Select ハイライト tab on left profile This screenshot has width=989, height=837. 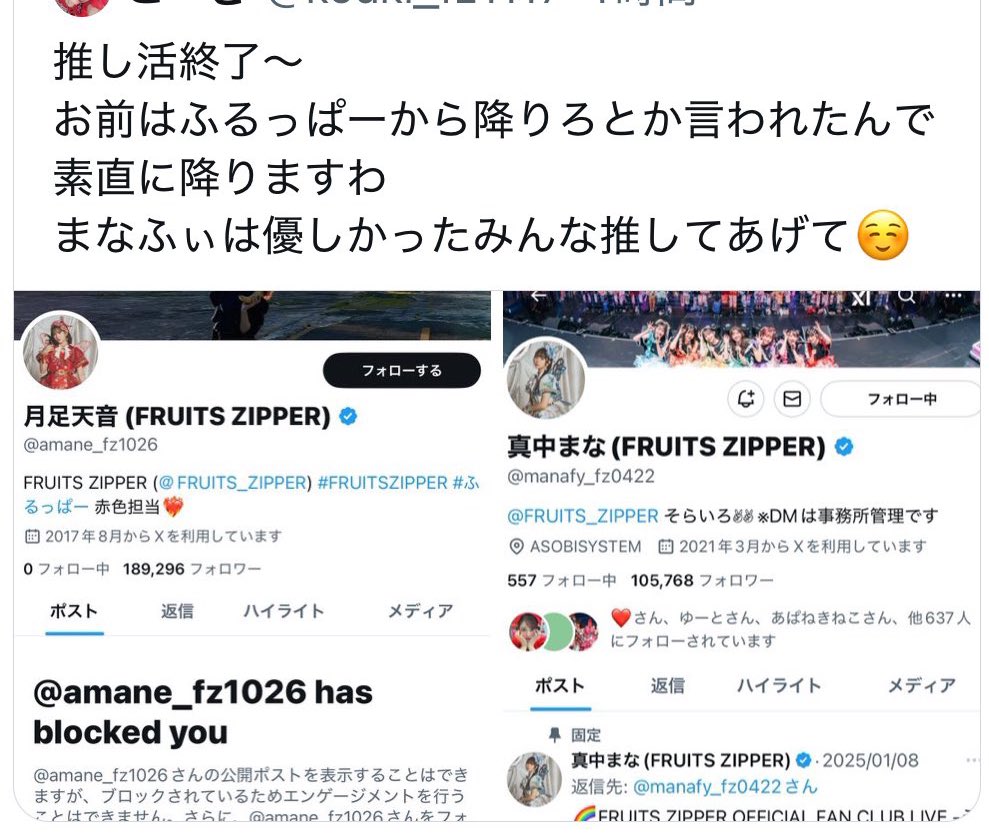[x=284, y=611]
